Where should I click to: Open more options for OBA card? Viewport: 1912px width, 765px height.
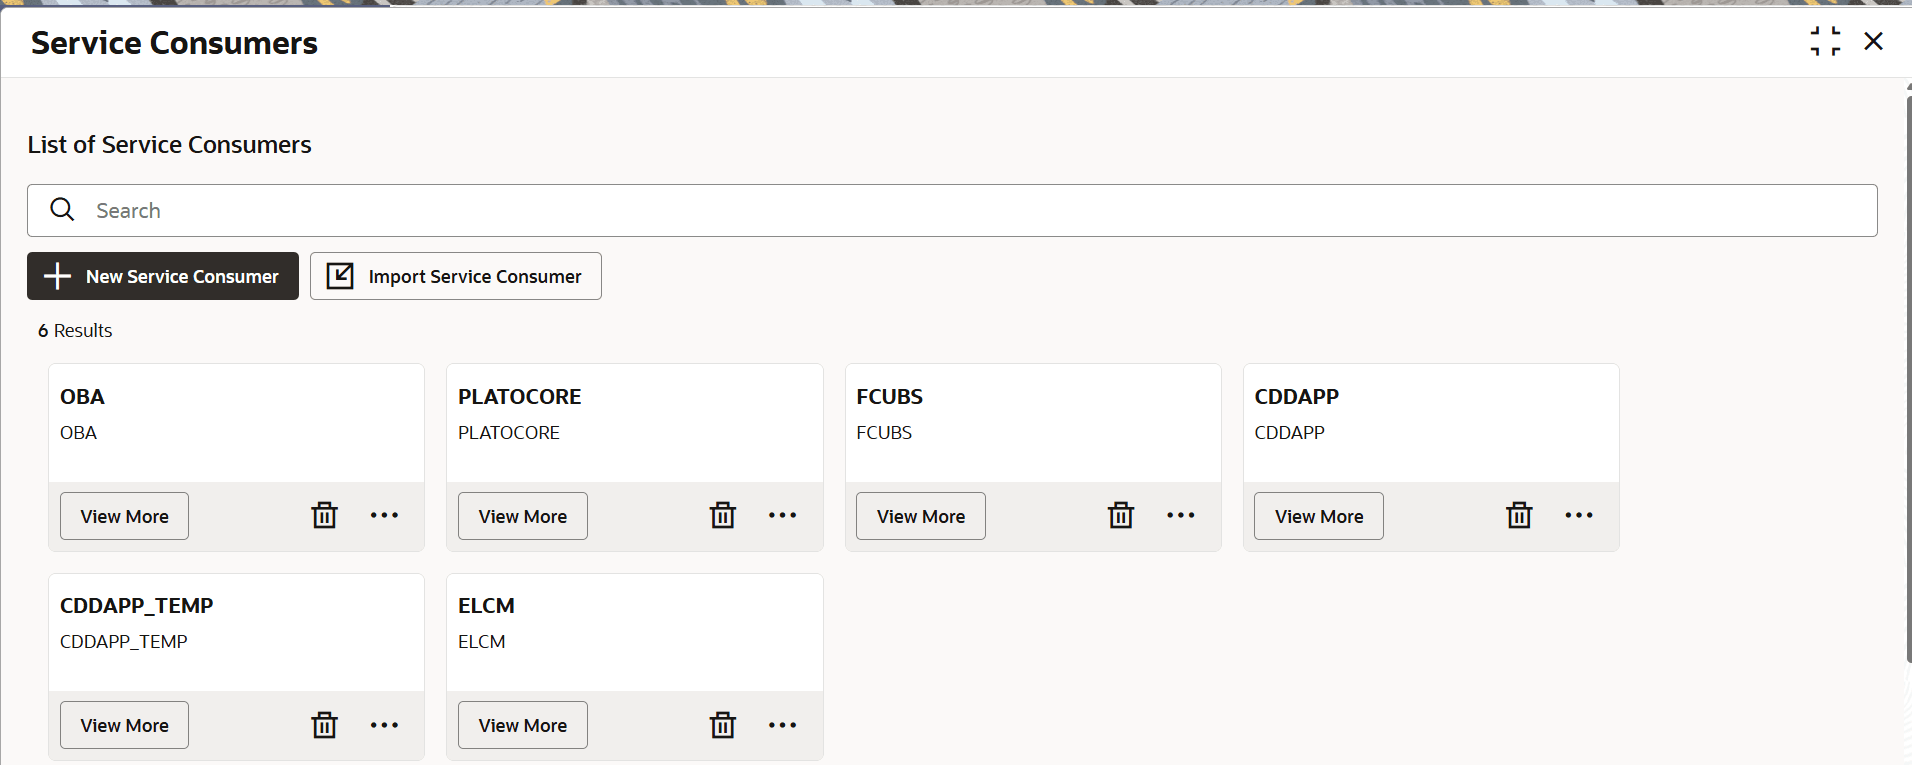[x=384, y=515]
